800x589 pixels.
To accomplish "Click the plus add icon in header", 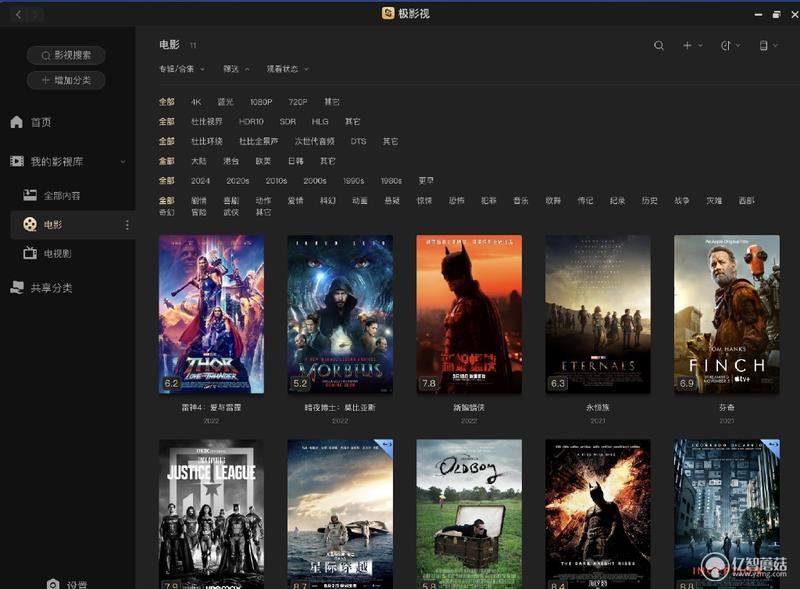I will [x=687, y=45].
